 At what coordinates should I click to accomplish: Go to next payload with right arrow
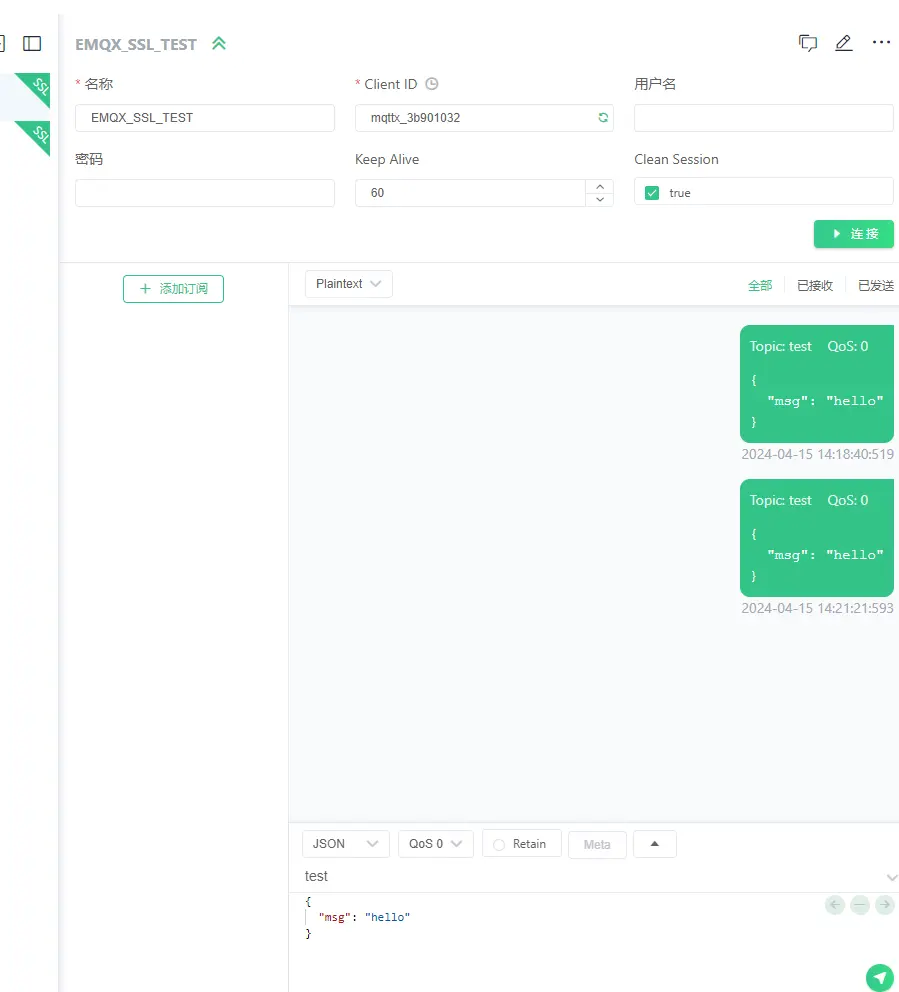pyautogui.click(x=884, y=905)
